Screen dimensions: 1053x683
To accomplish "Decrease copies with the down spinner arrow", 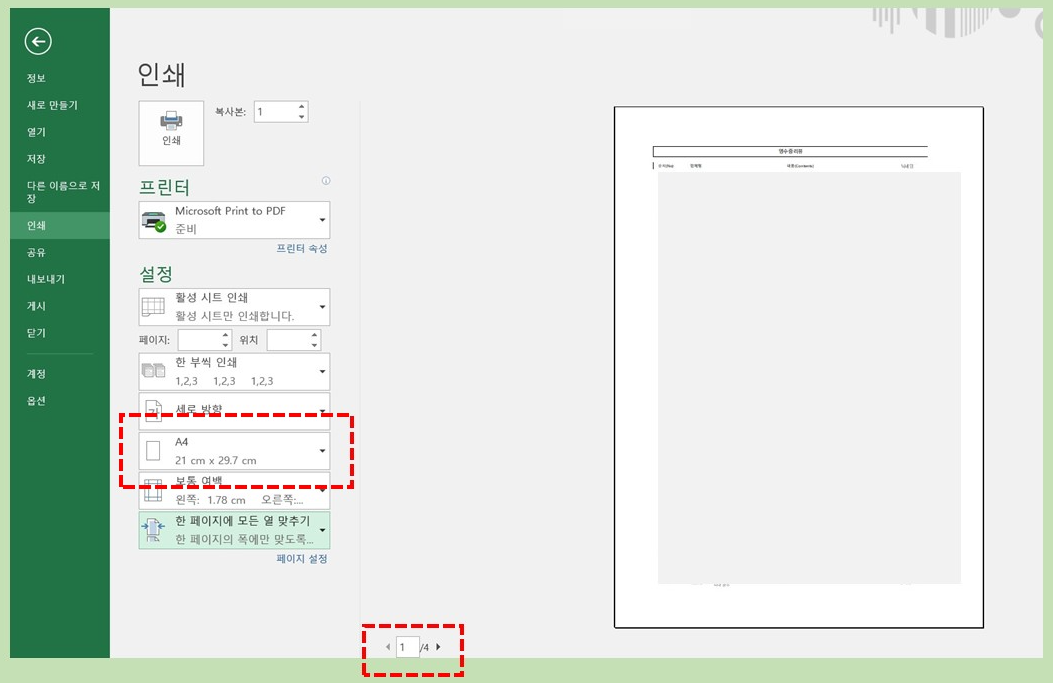I will coord(302,117).
